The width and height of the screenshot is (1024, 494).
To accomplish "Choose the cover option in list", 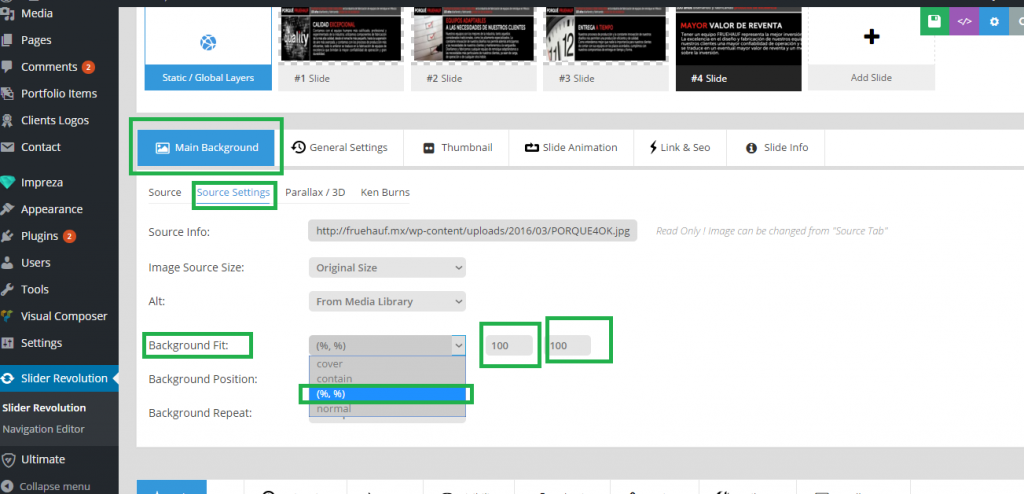I will [330, 364].
